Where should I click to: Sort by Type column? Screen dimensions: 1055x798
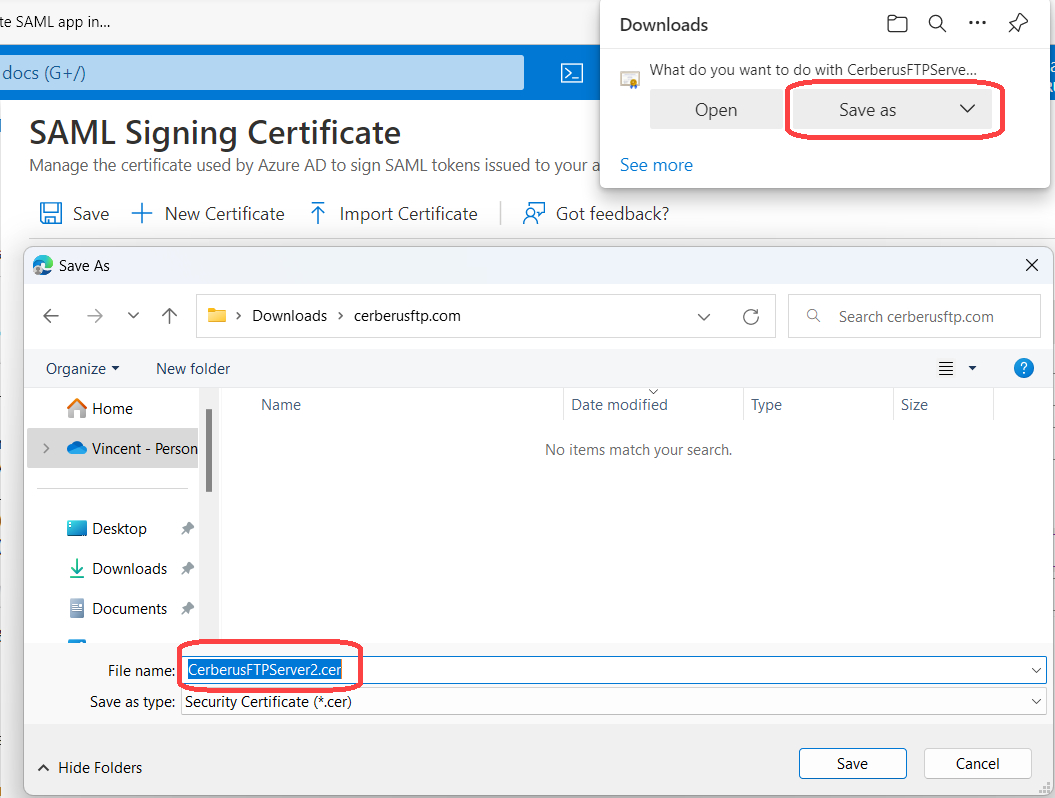[x=766, y=404]
